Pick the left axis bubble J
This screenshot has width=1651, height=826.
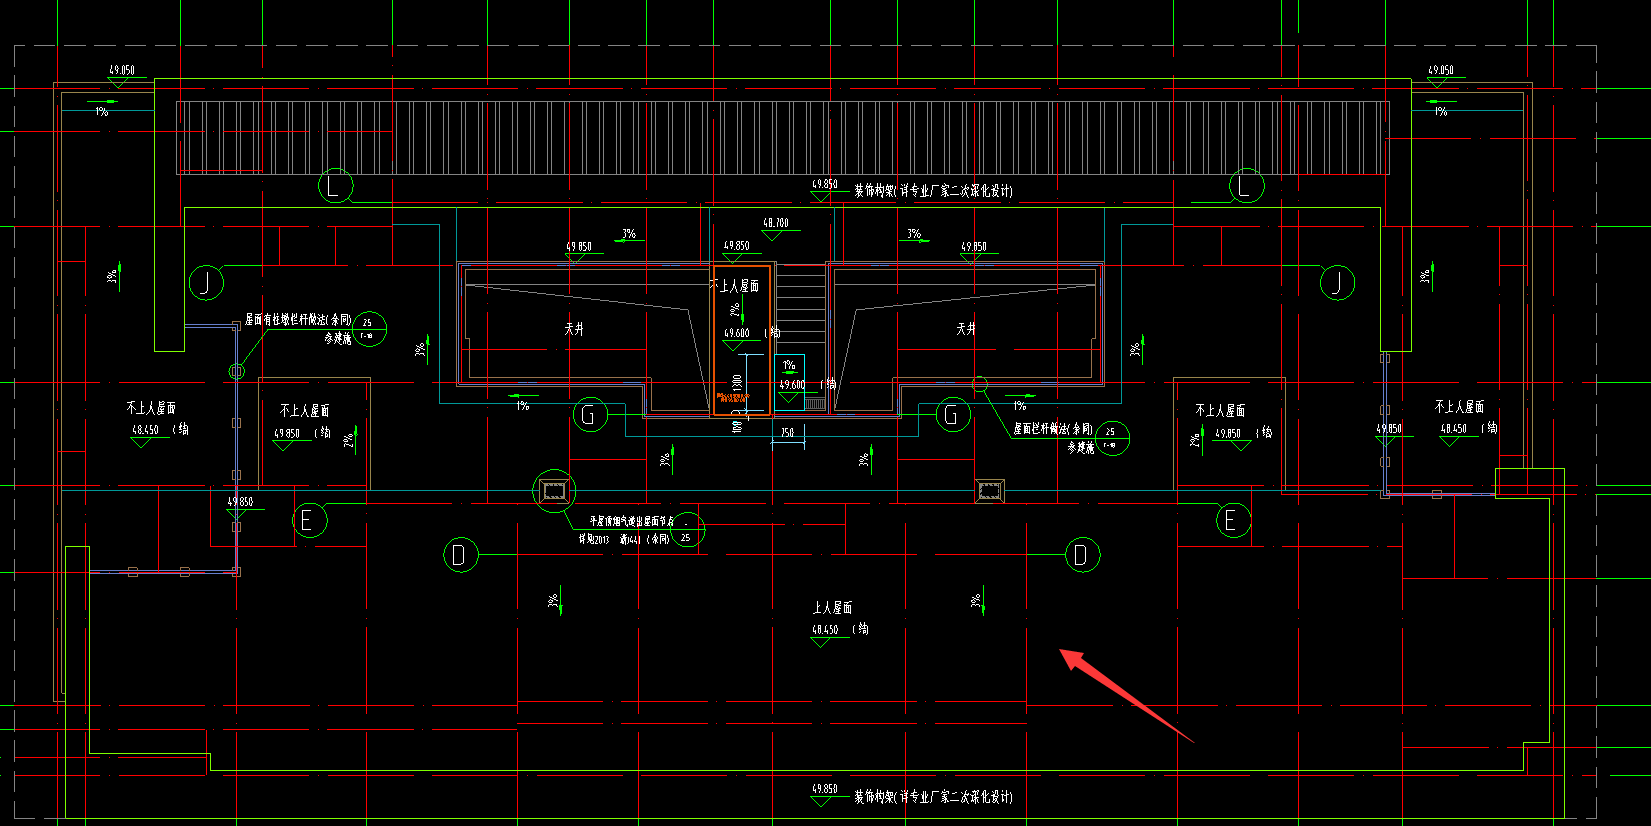click(206, 282)
